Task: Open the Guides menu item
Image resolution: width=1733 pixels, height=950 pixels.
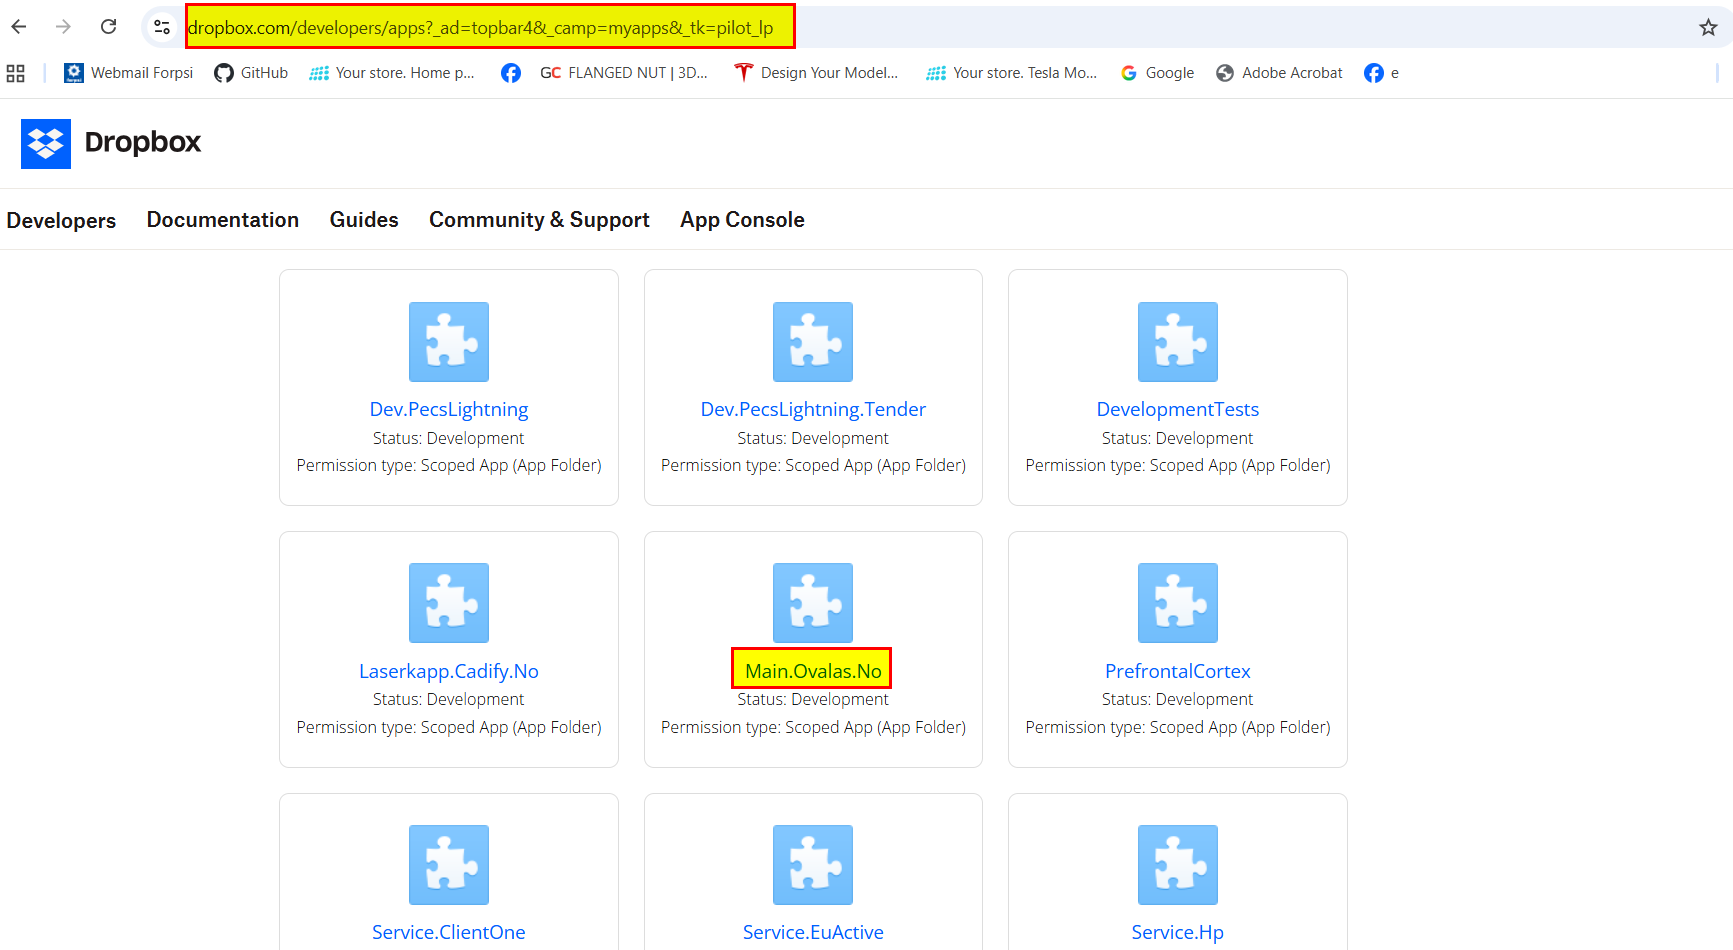Action: (x=364, y=220)
